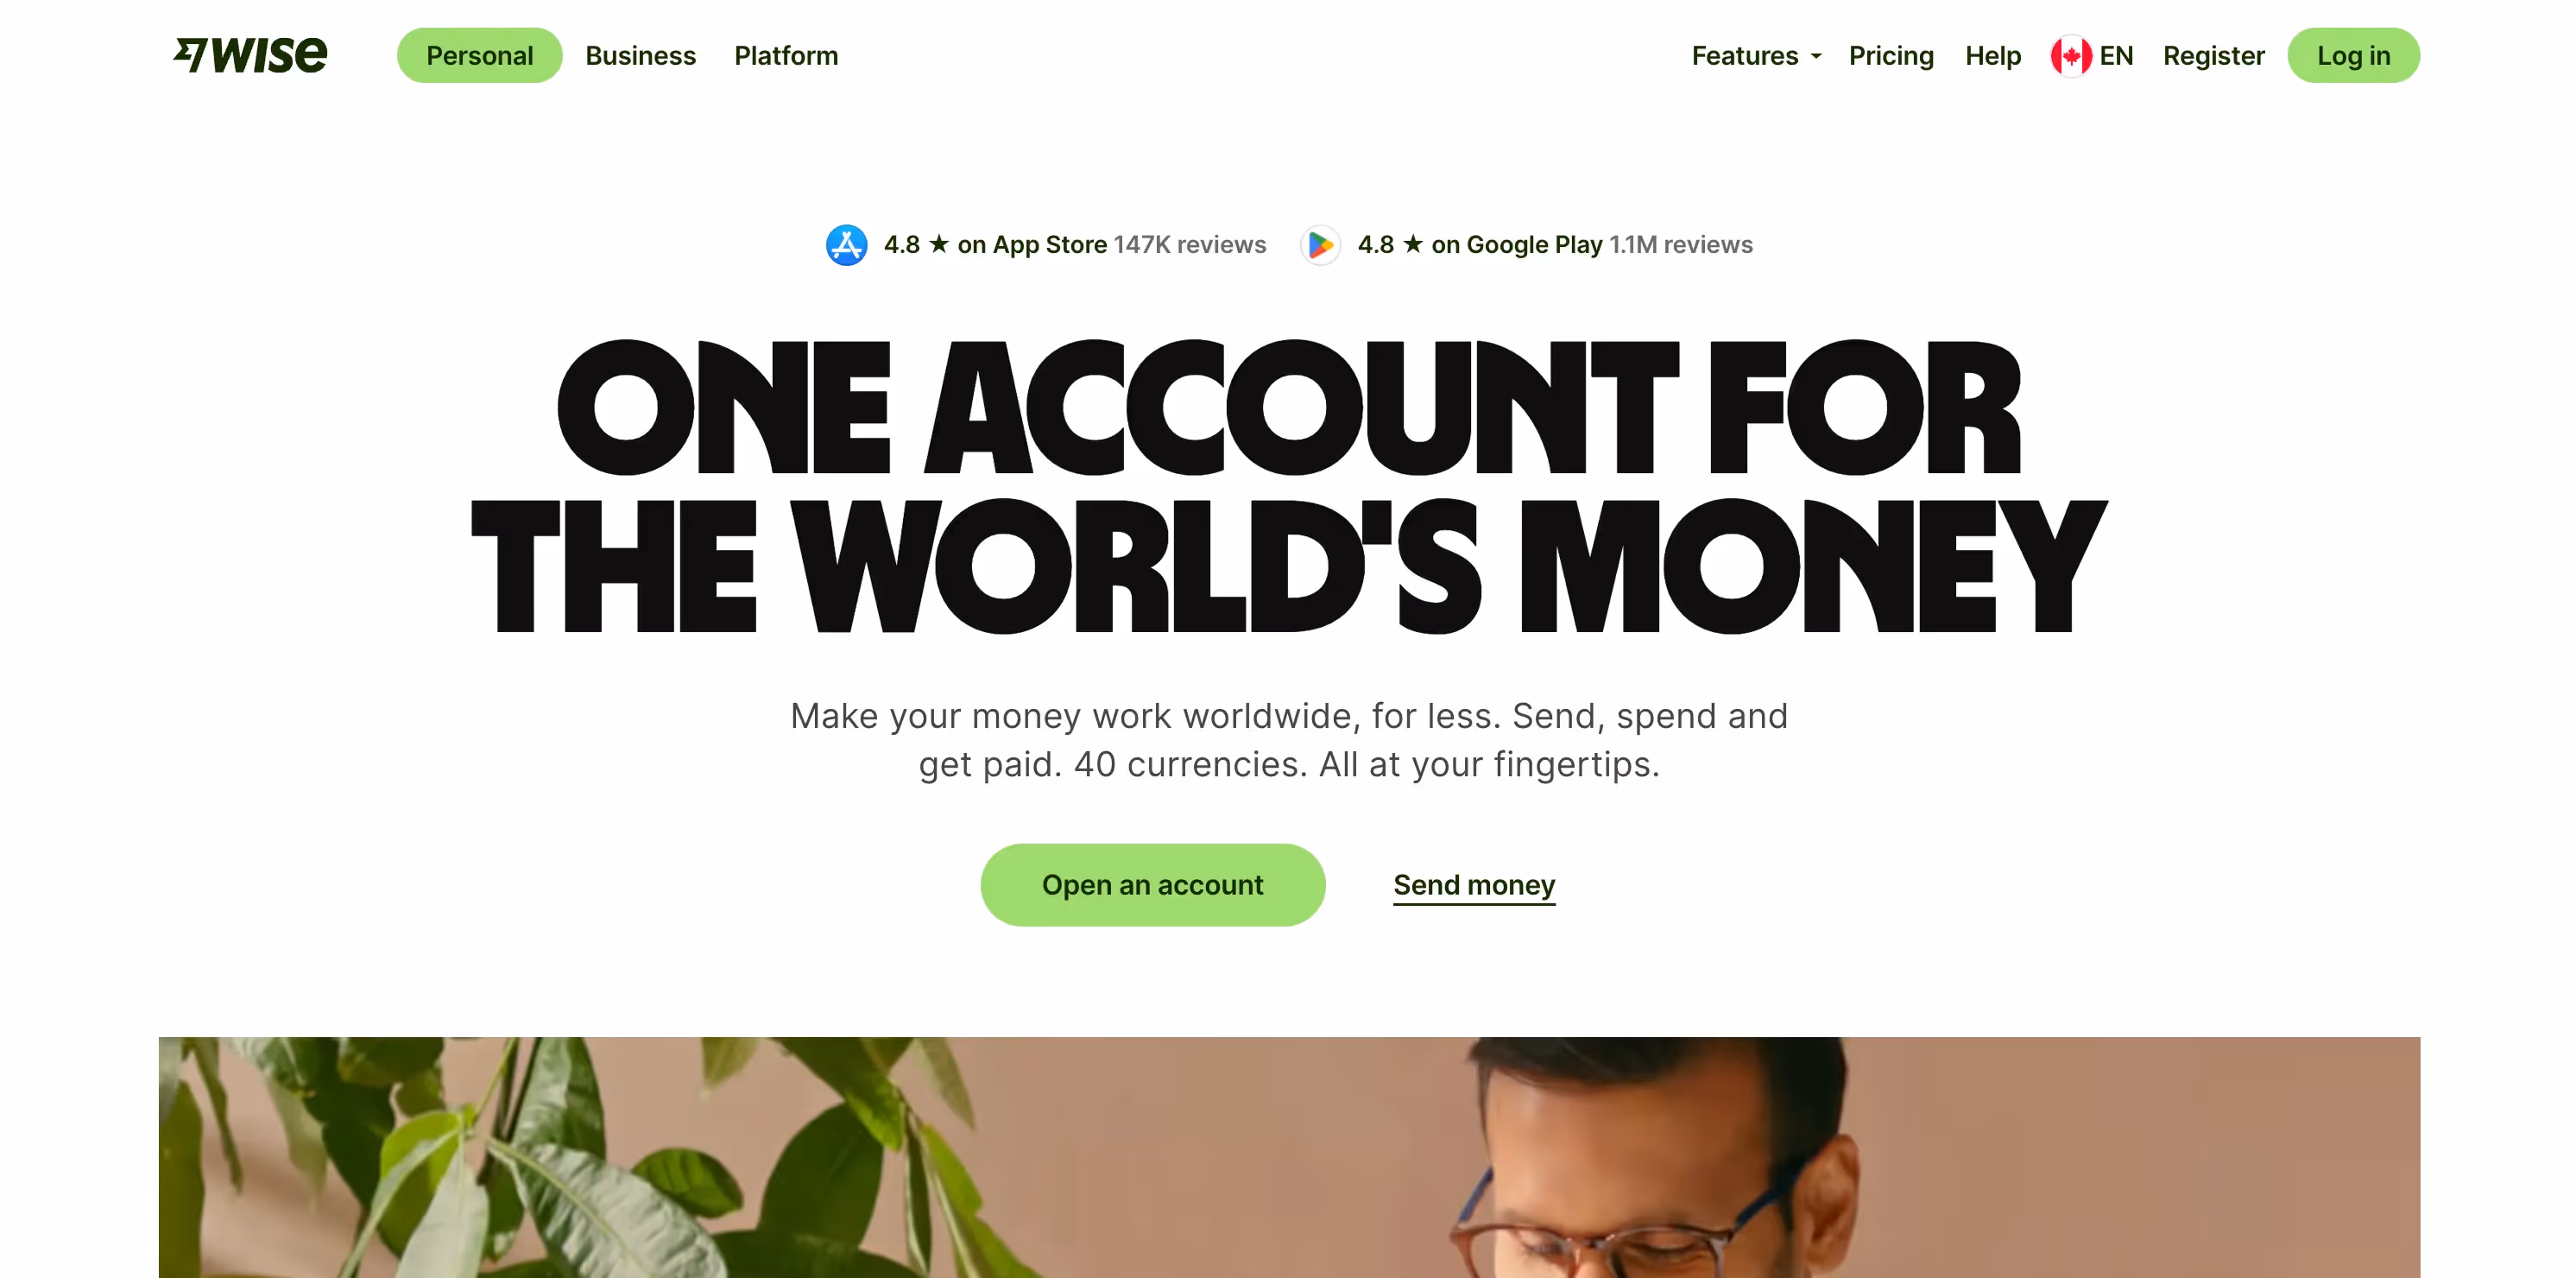Click the 1.1M reviews text

tap(1681, 245)
